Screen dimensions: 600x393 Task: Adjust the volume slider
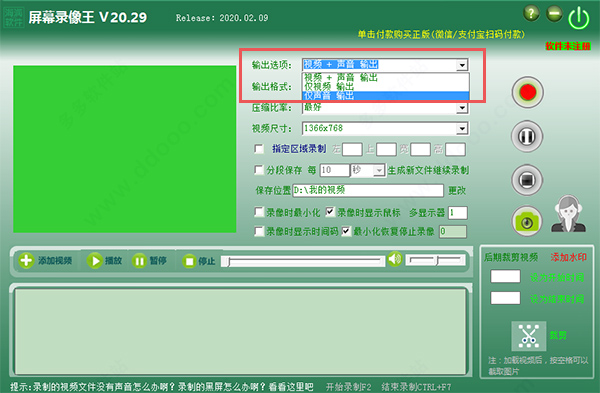pos(435,260)
